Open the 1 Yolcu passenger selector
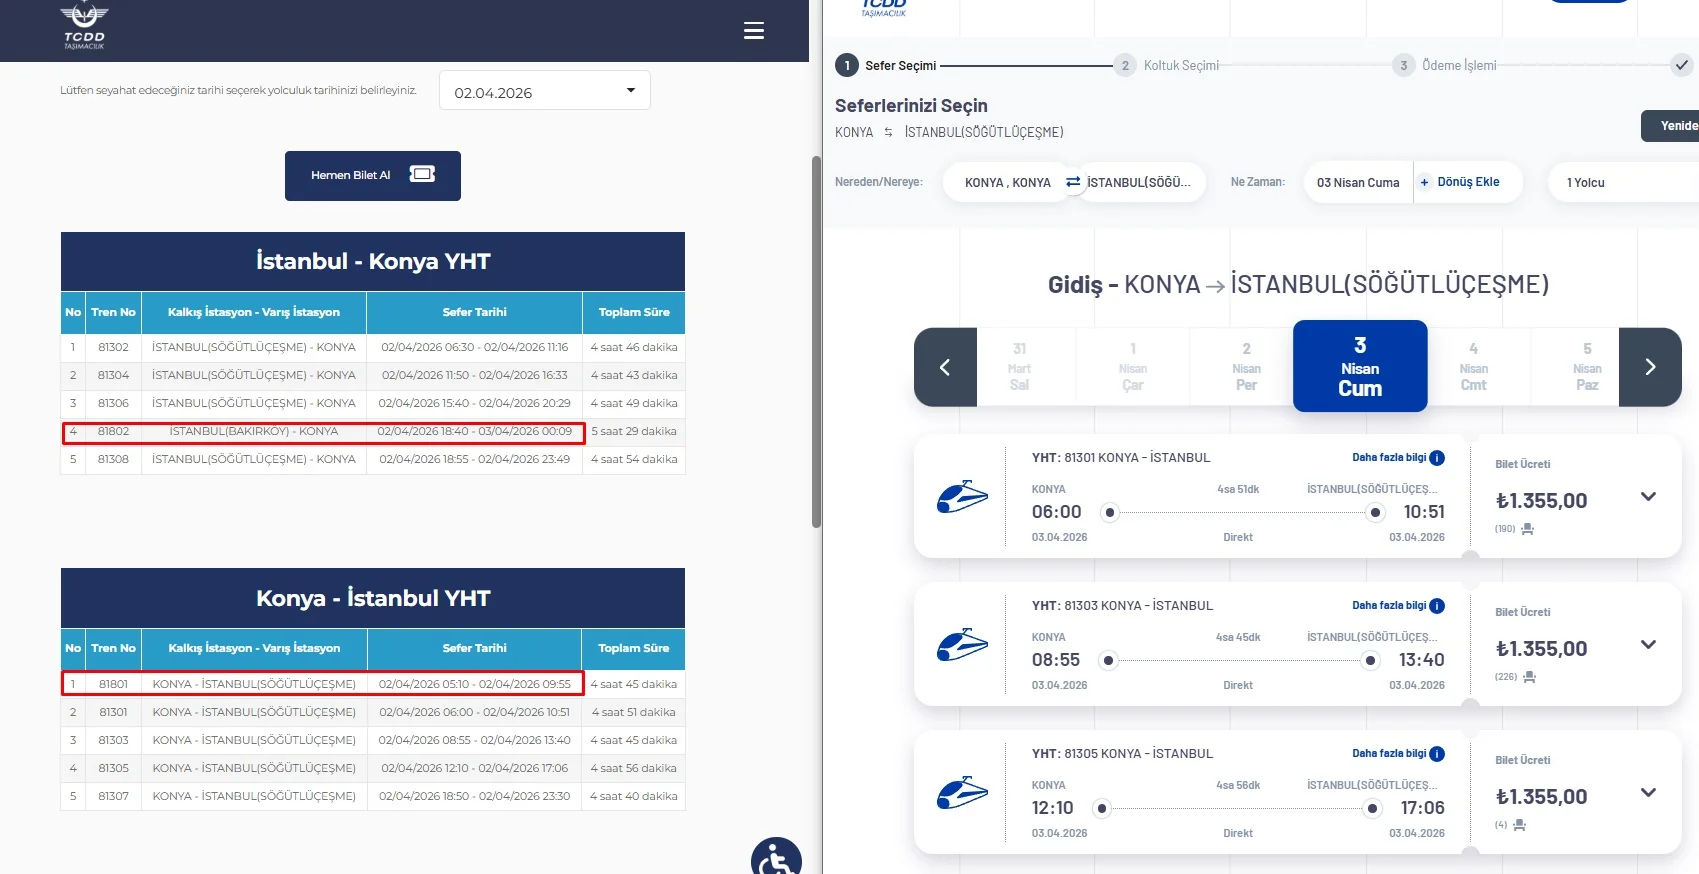Viewport: 1699px width, 874px height. tap(1620, 183)
